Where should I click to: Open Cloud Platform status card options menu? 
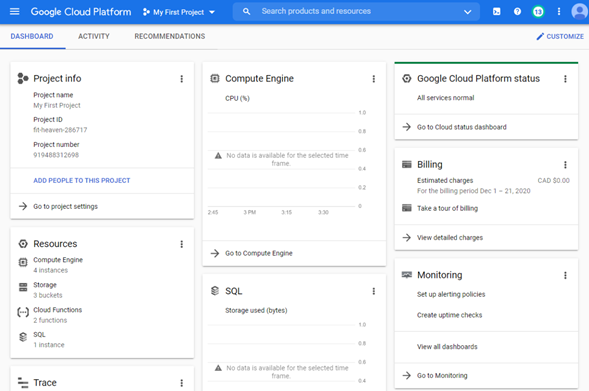click(x=565, y=79)
